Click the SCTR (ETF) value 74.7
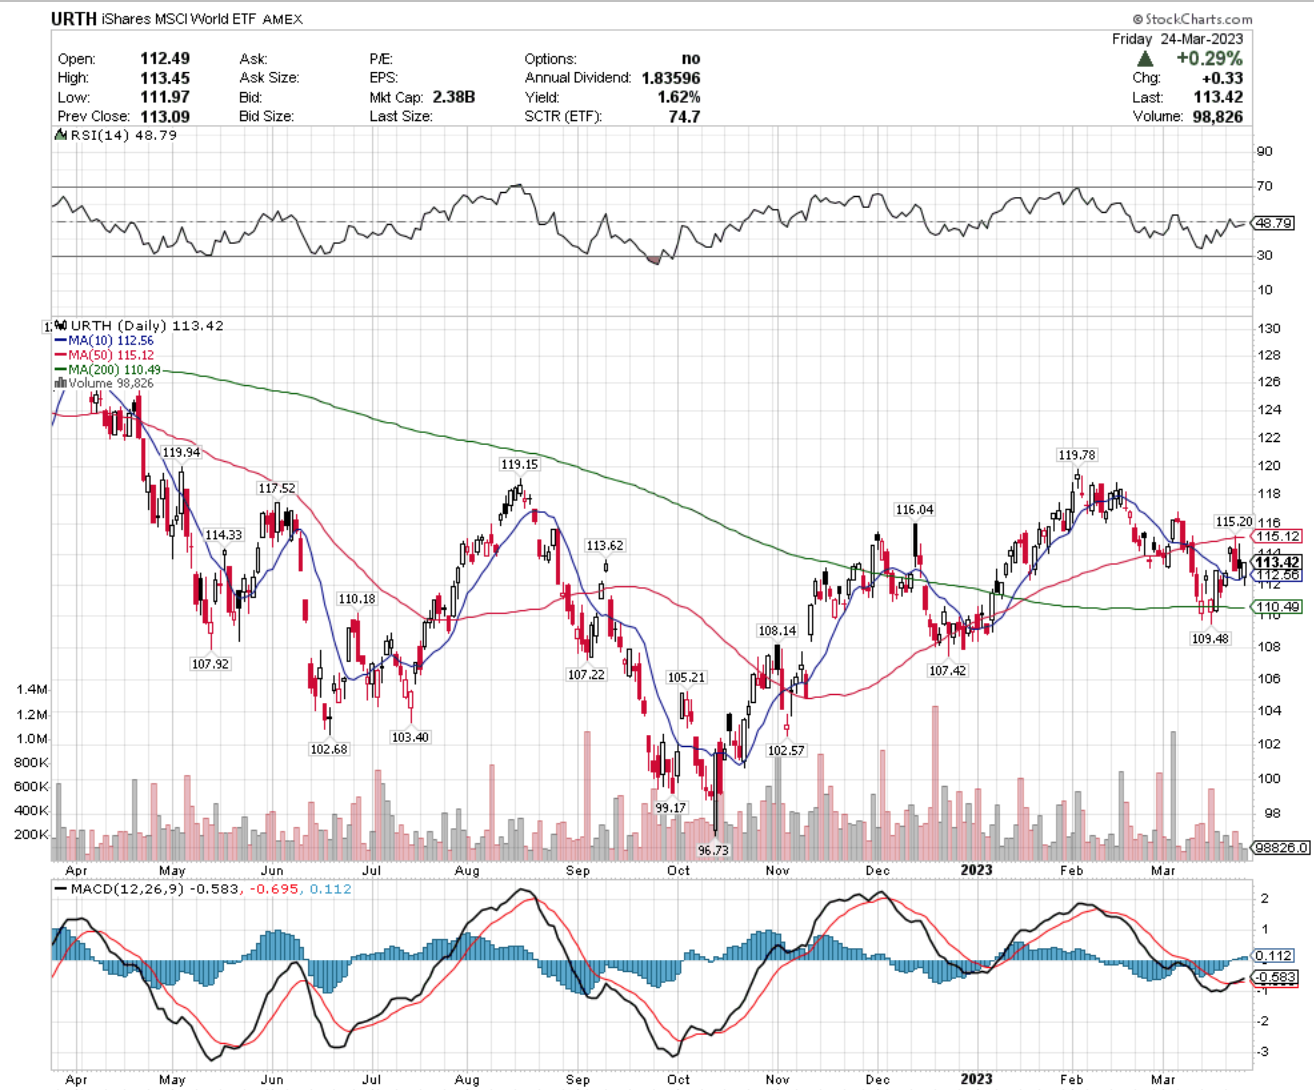This screenshot has height=1090, width=1314. [684, 116]
